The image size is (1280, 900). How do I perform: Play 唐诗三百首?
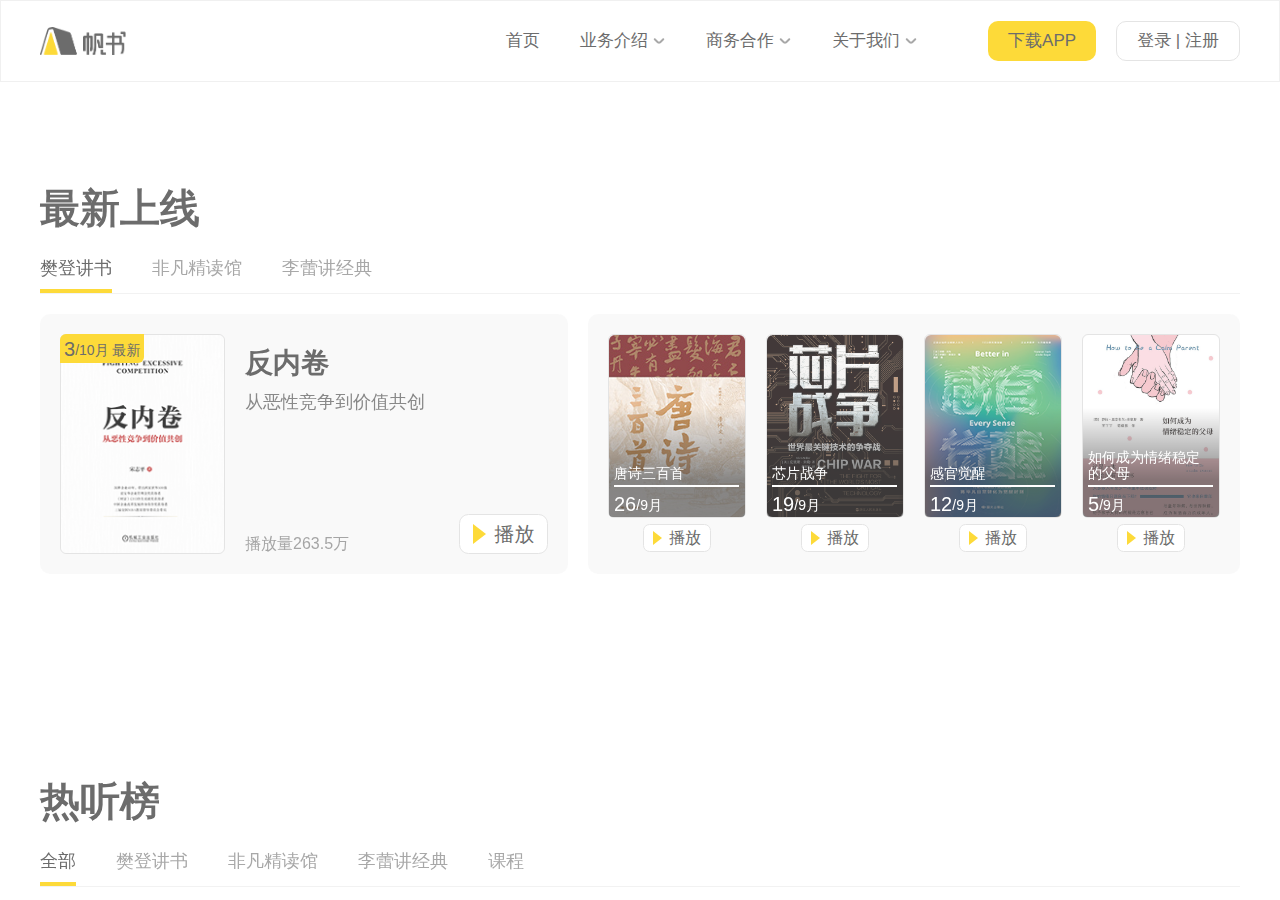(x=677, y=538)
